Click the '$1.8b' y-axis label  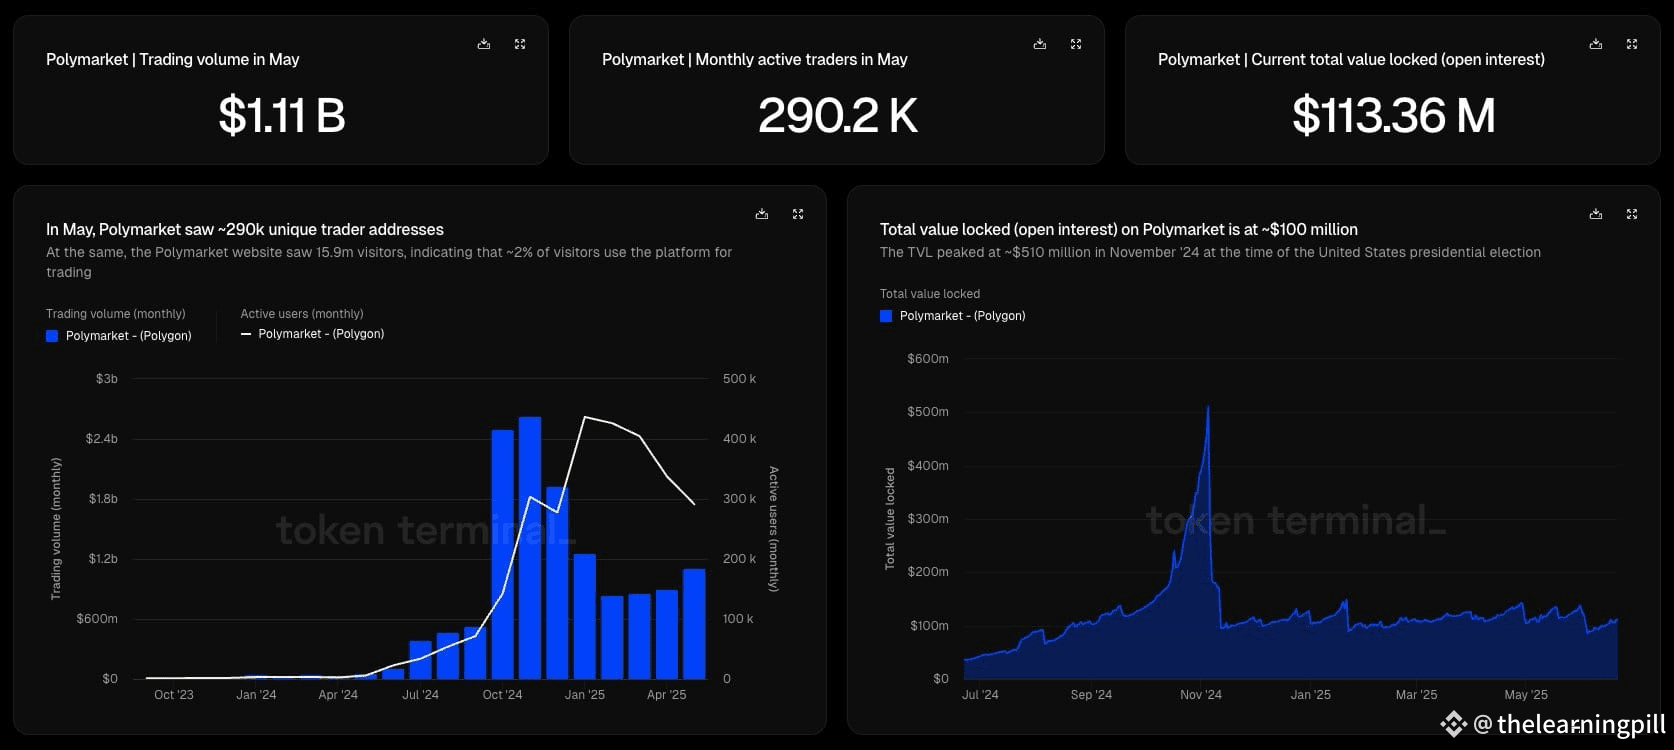coord(103,499)
